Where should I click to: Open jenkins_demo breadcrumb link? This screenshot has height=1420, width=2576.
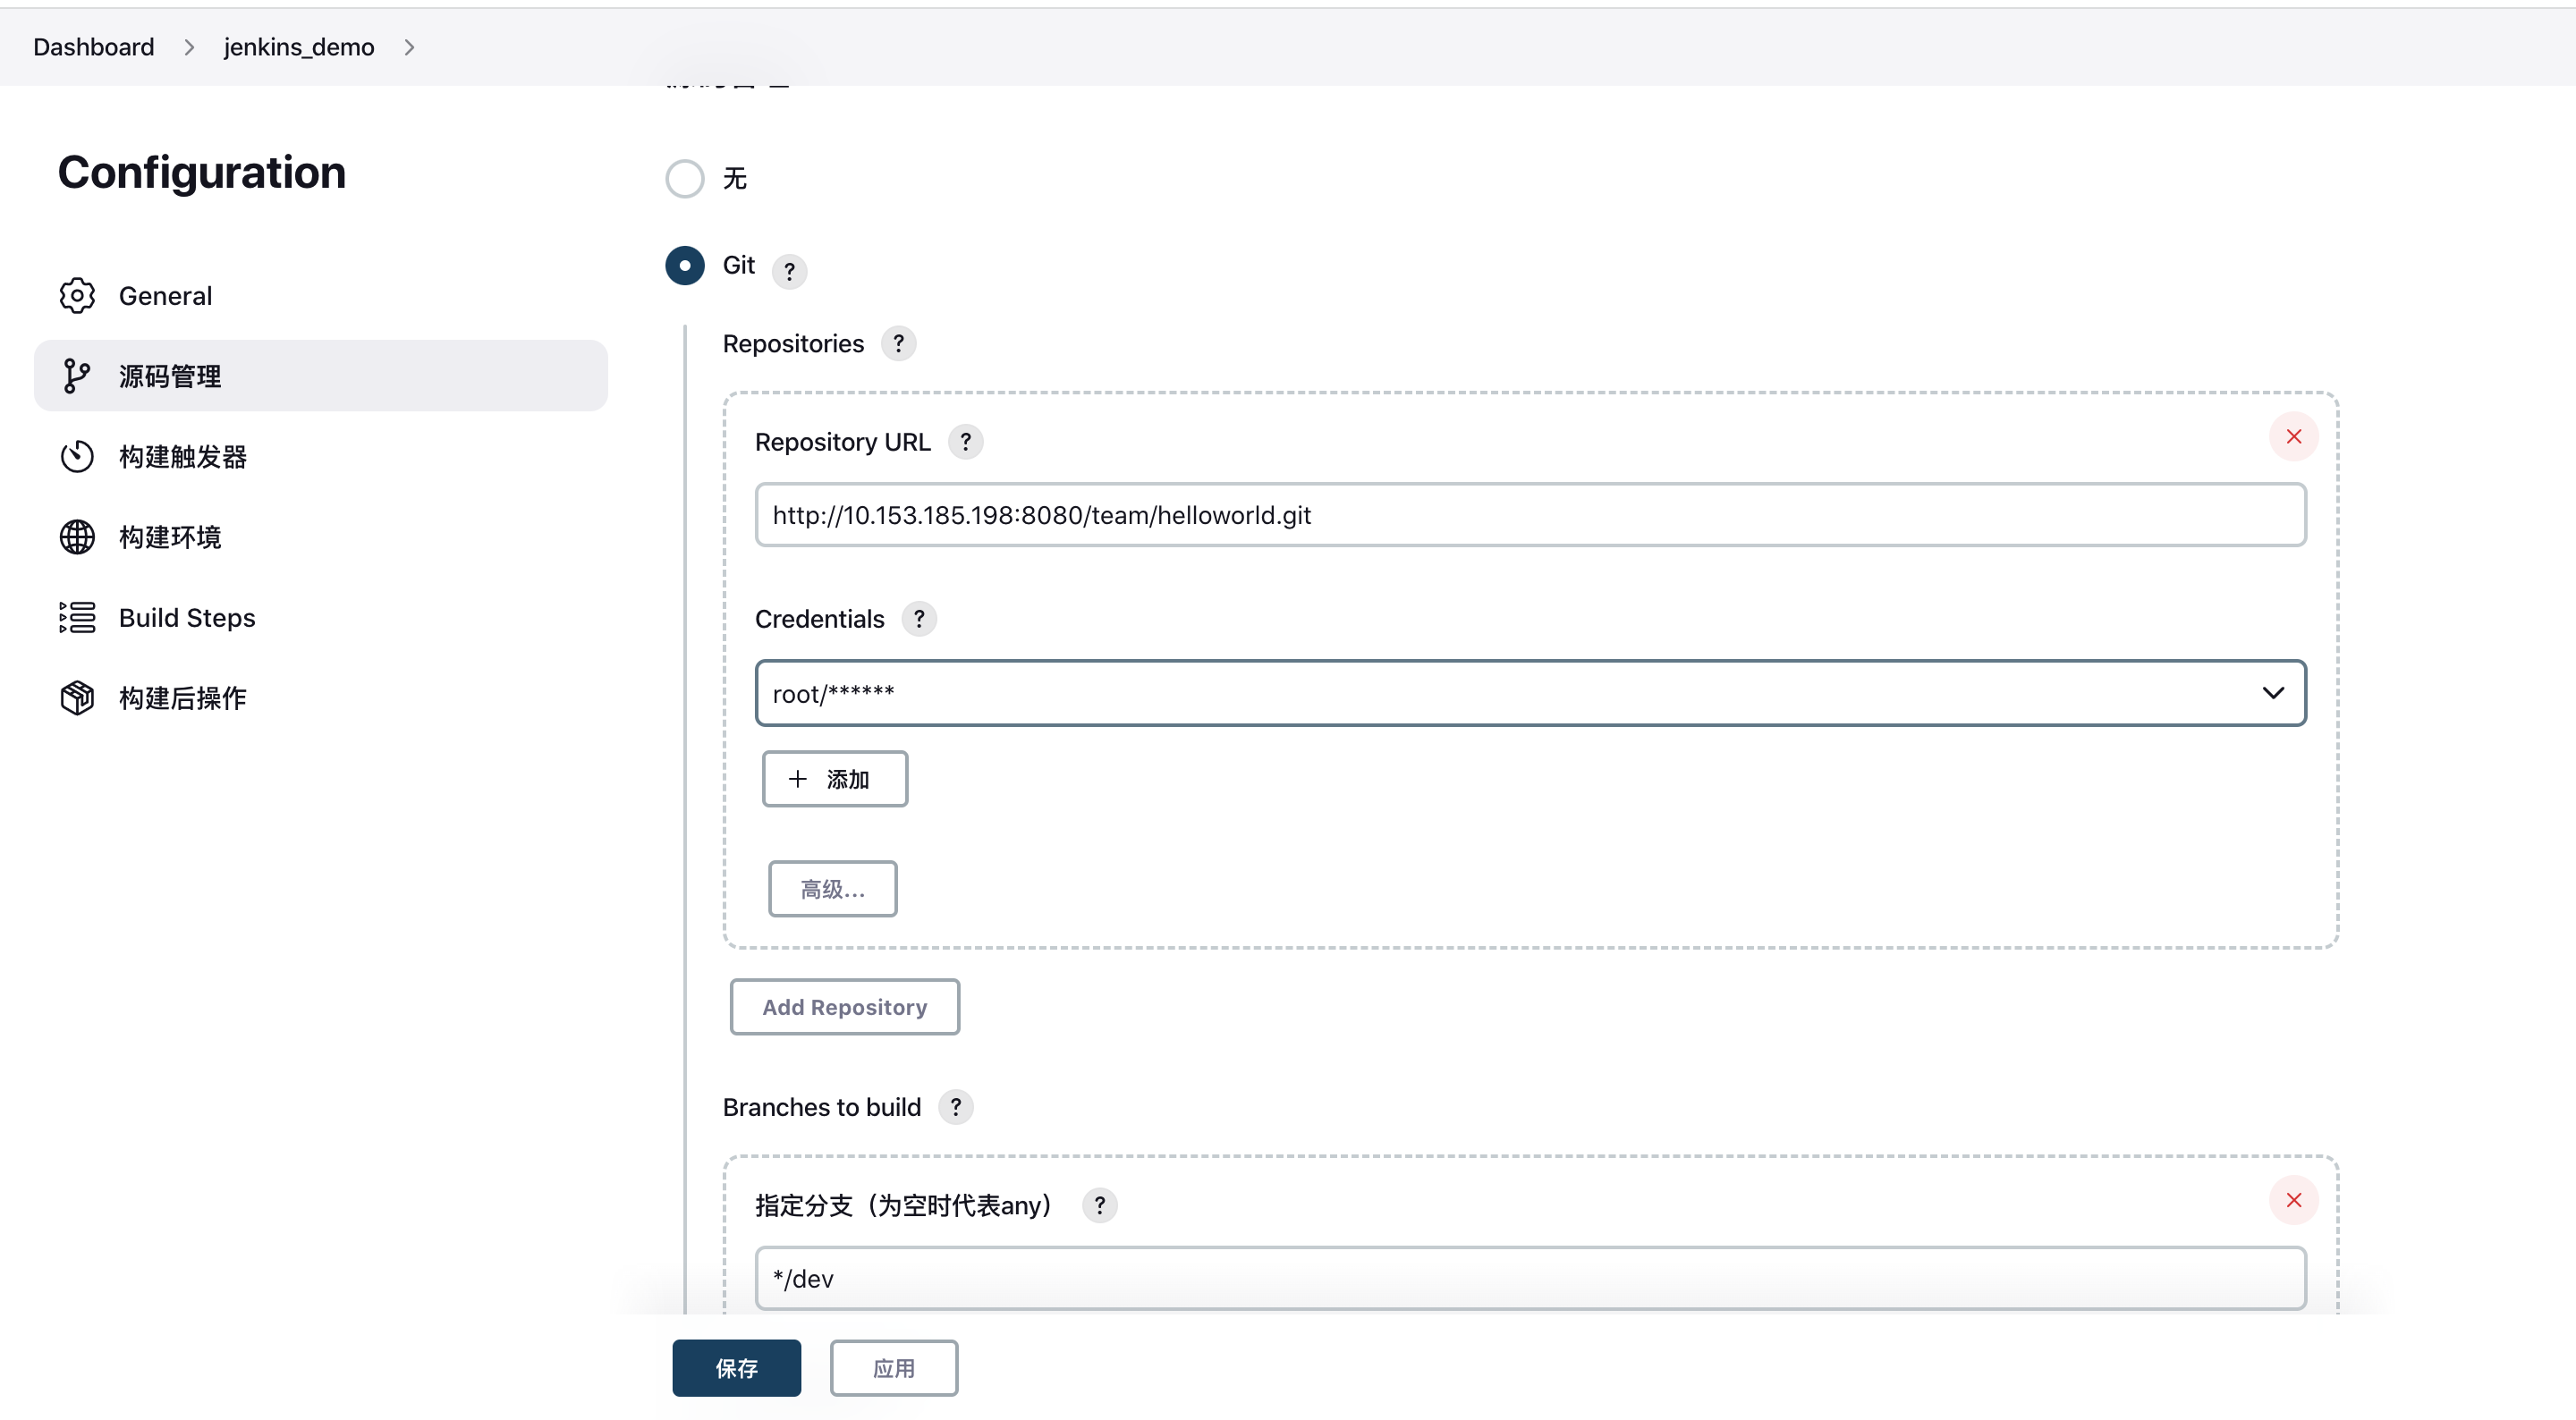[x=299, y=47]
